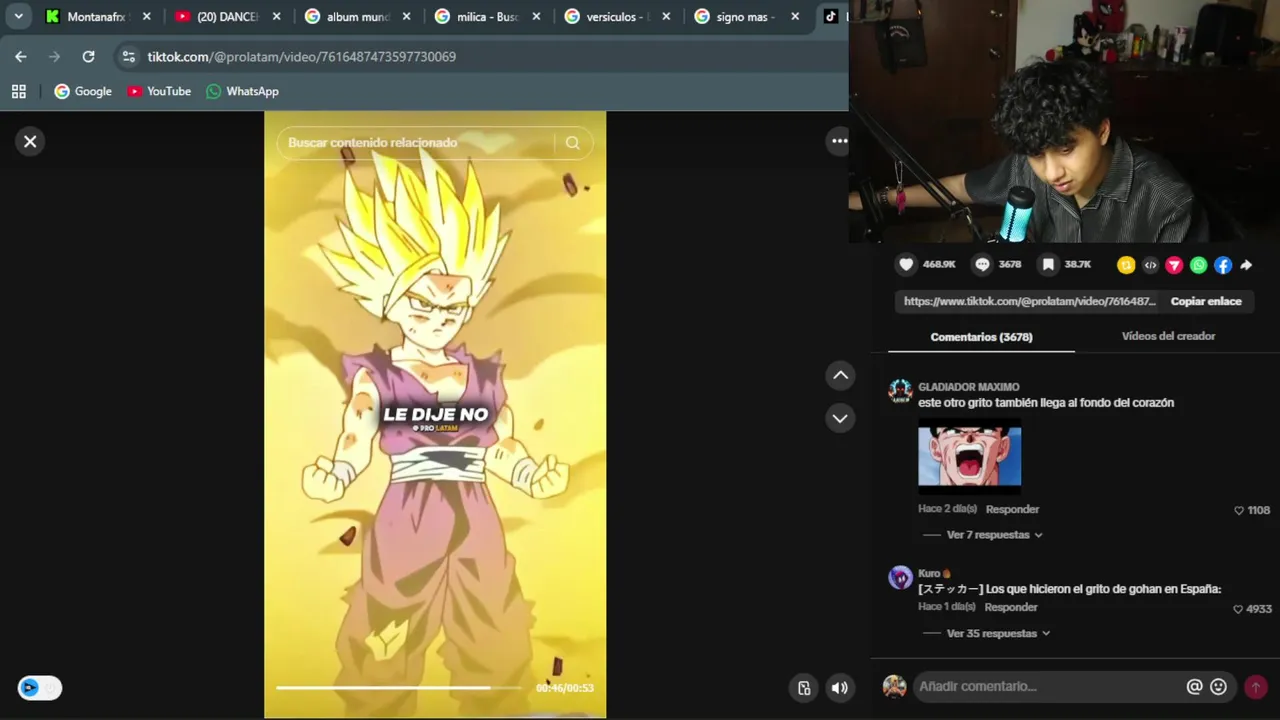Image resolution: width=1280 pixels, height=720 pixels.
Task: Click the tiktok.com URL in address bar
Action: [302, 57]
